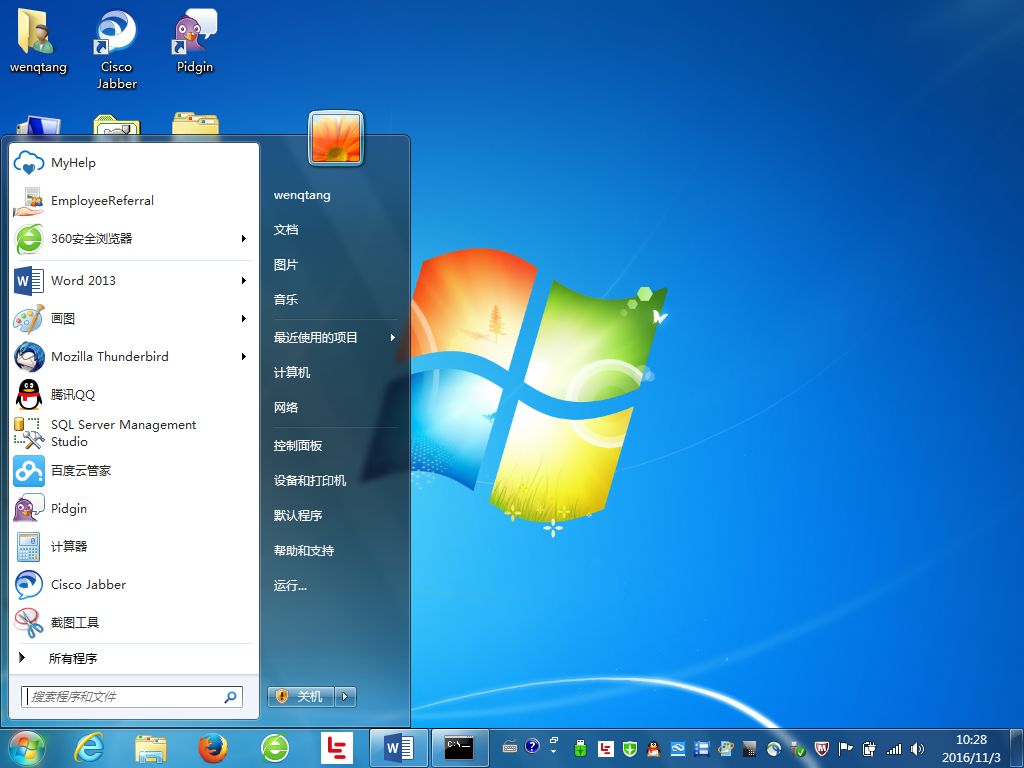Click the Show Desktop strip beside the clock
The height and width of the screenshot is (768, 1024).
point(1017,748)
